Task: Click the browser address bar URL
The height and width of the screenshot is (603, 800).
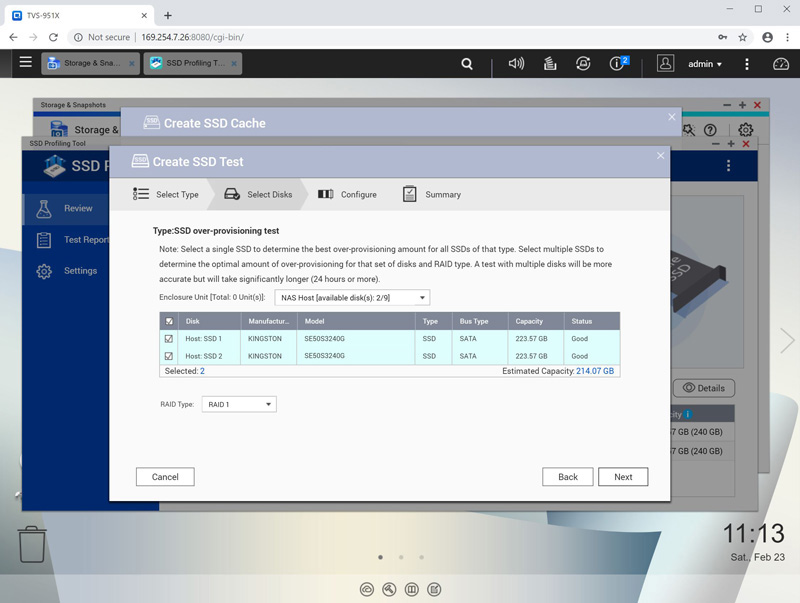Action: [x=192, y=37]
